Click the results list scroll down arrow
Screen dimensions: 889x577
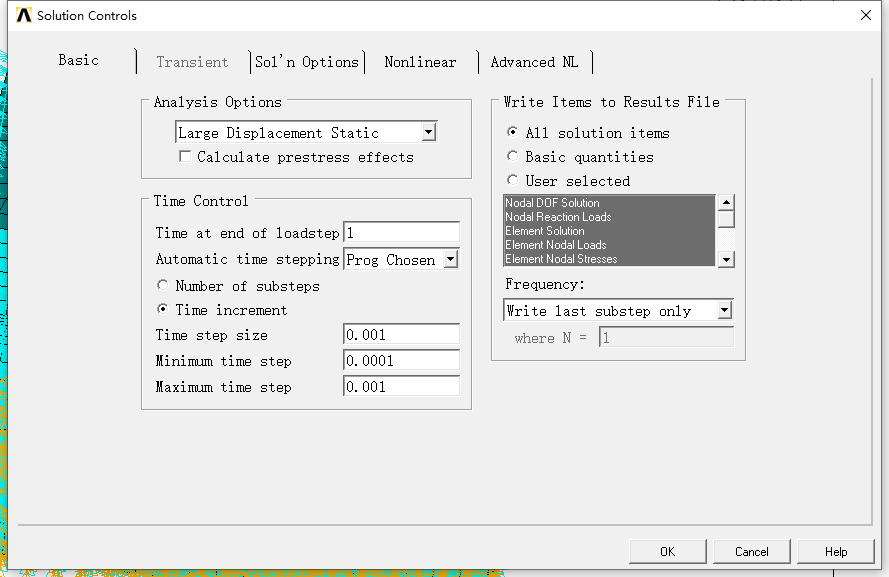coord(726,260)
